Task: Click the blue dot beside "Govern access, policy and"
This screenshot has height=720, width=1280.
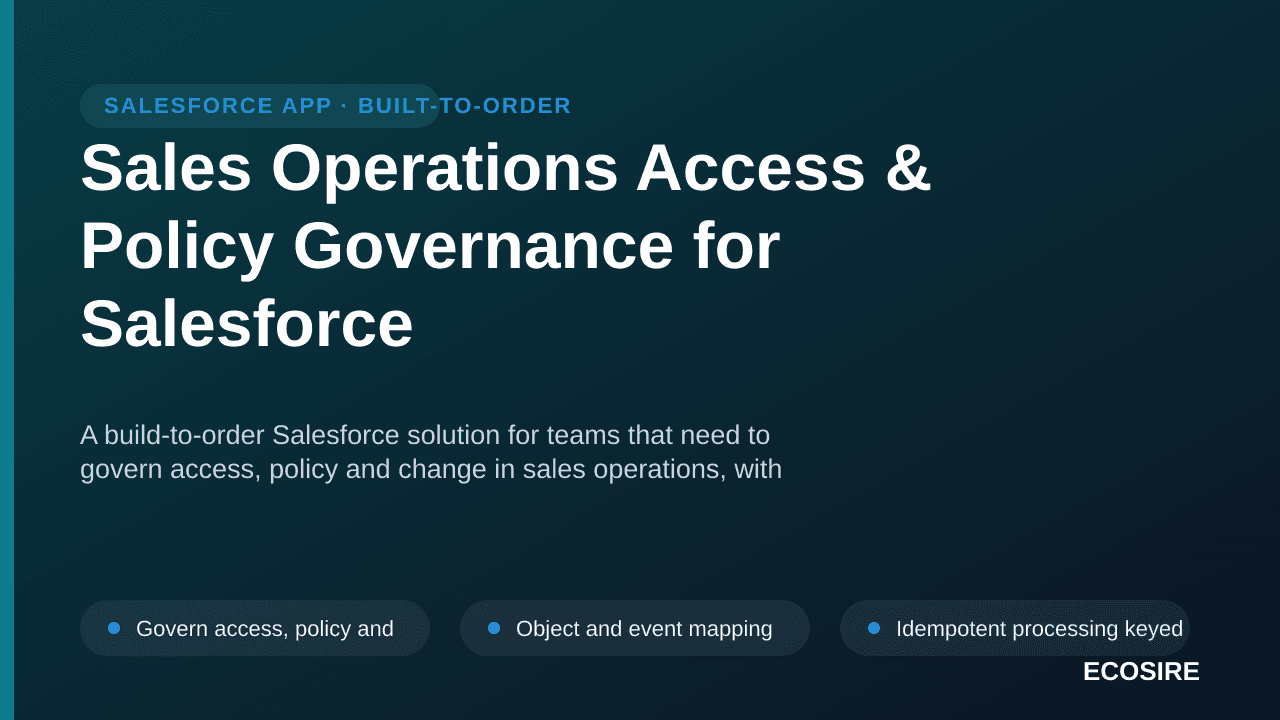Action: [114, 628]
